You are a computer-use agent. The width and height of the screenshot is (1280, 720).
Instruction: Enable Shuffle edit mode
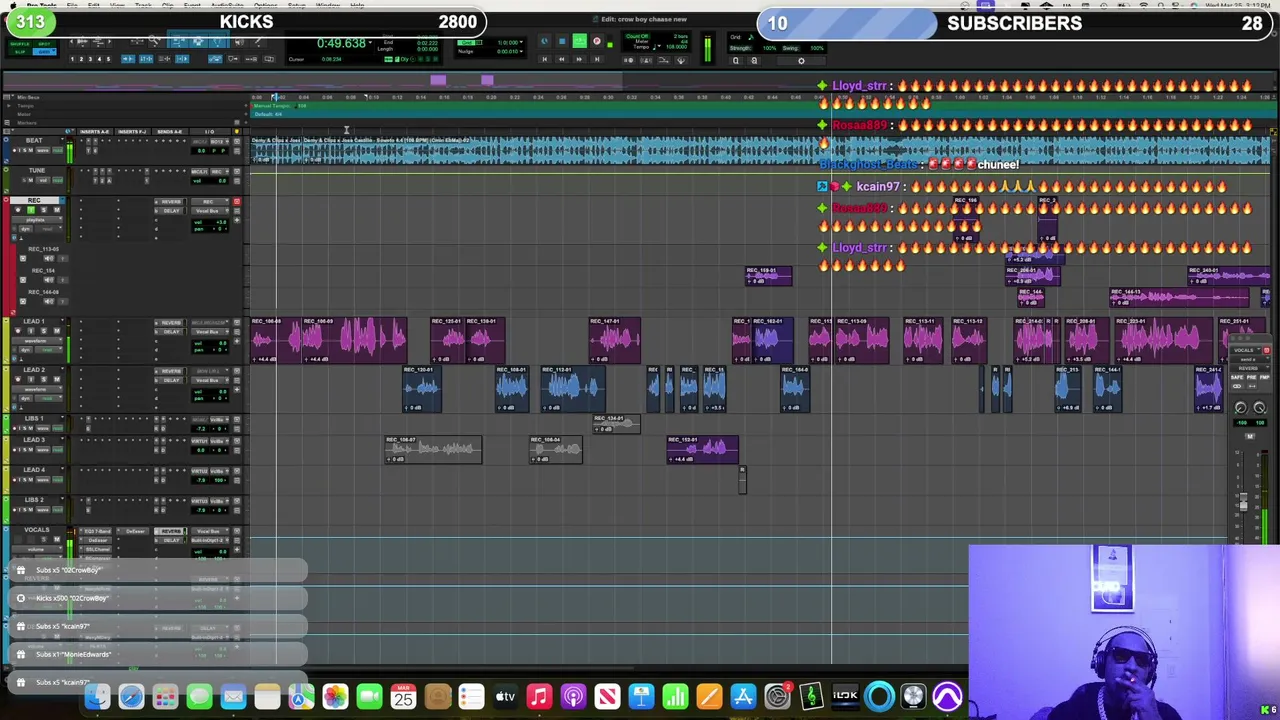tap(20, 44)
